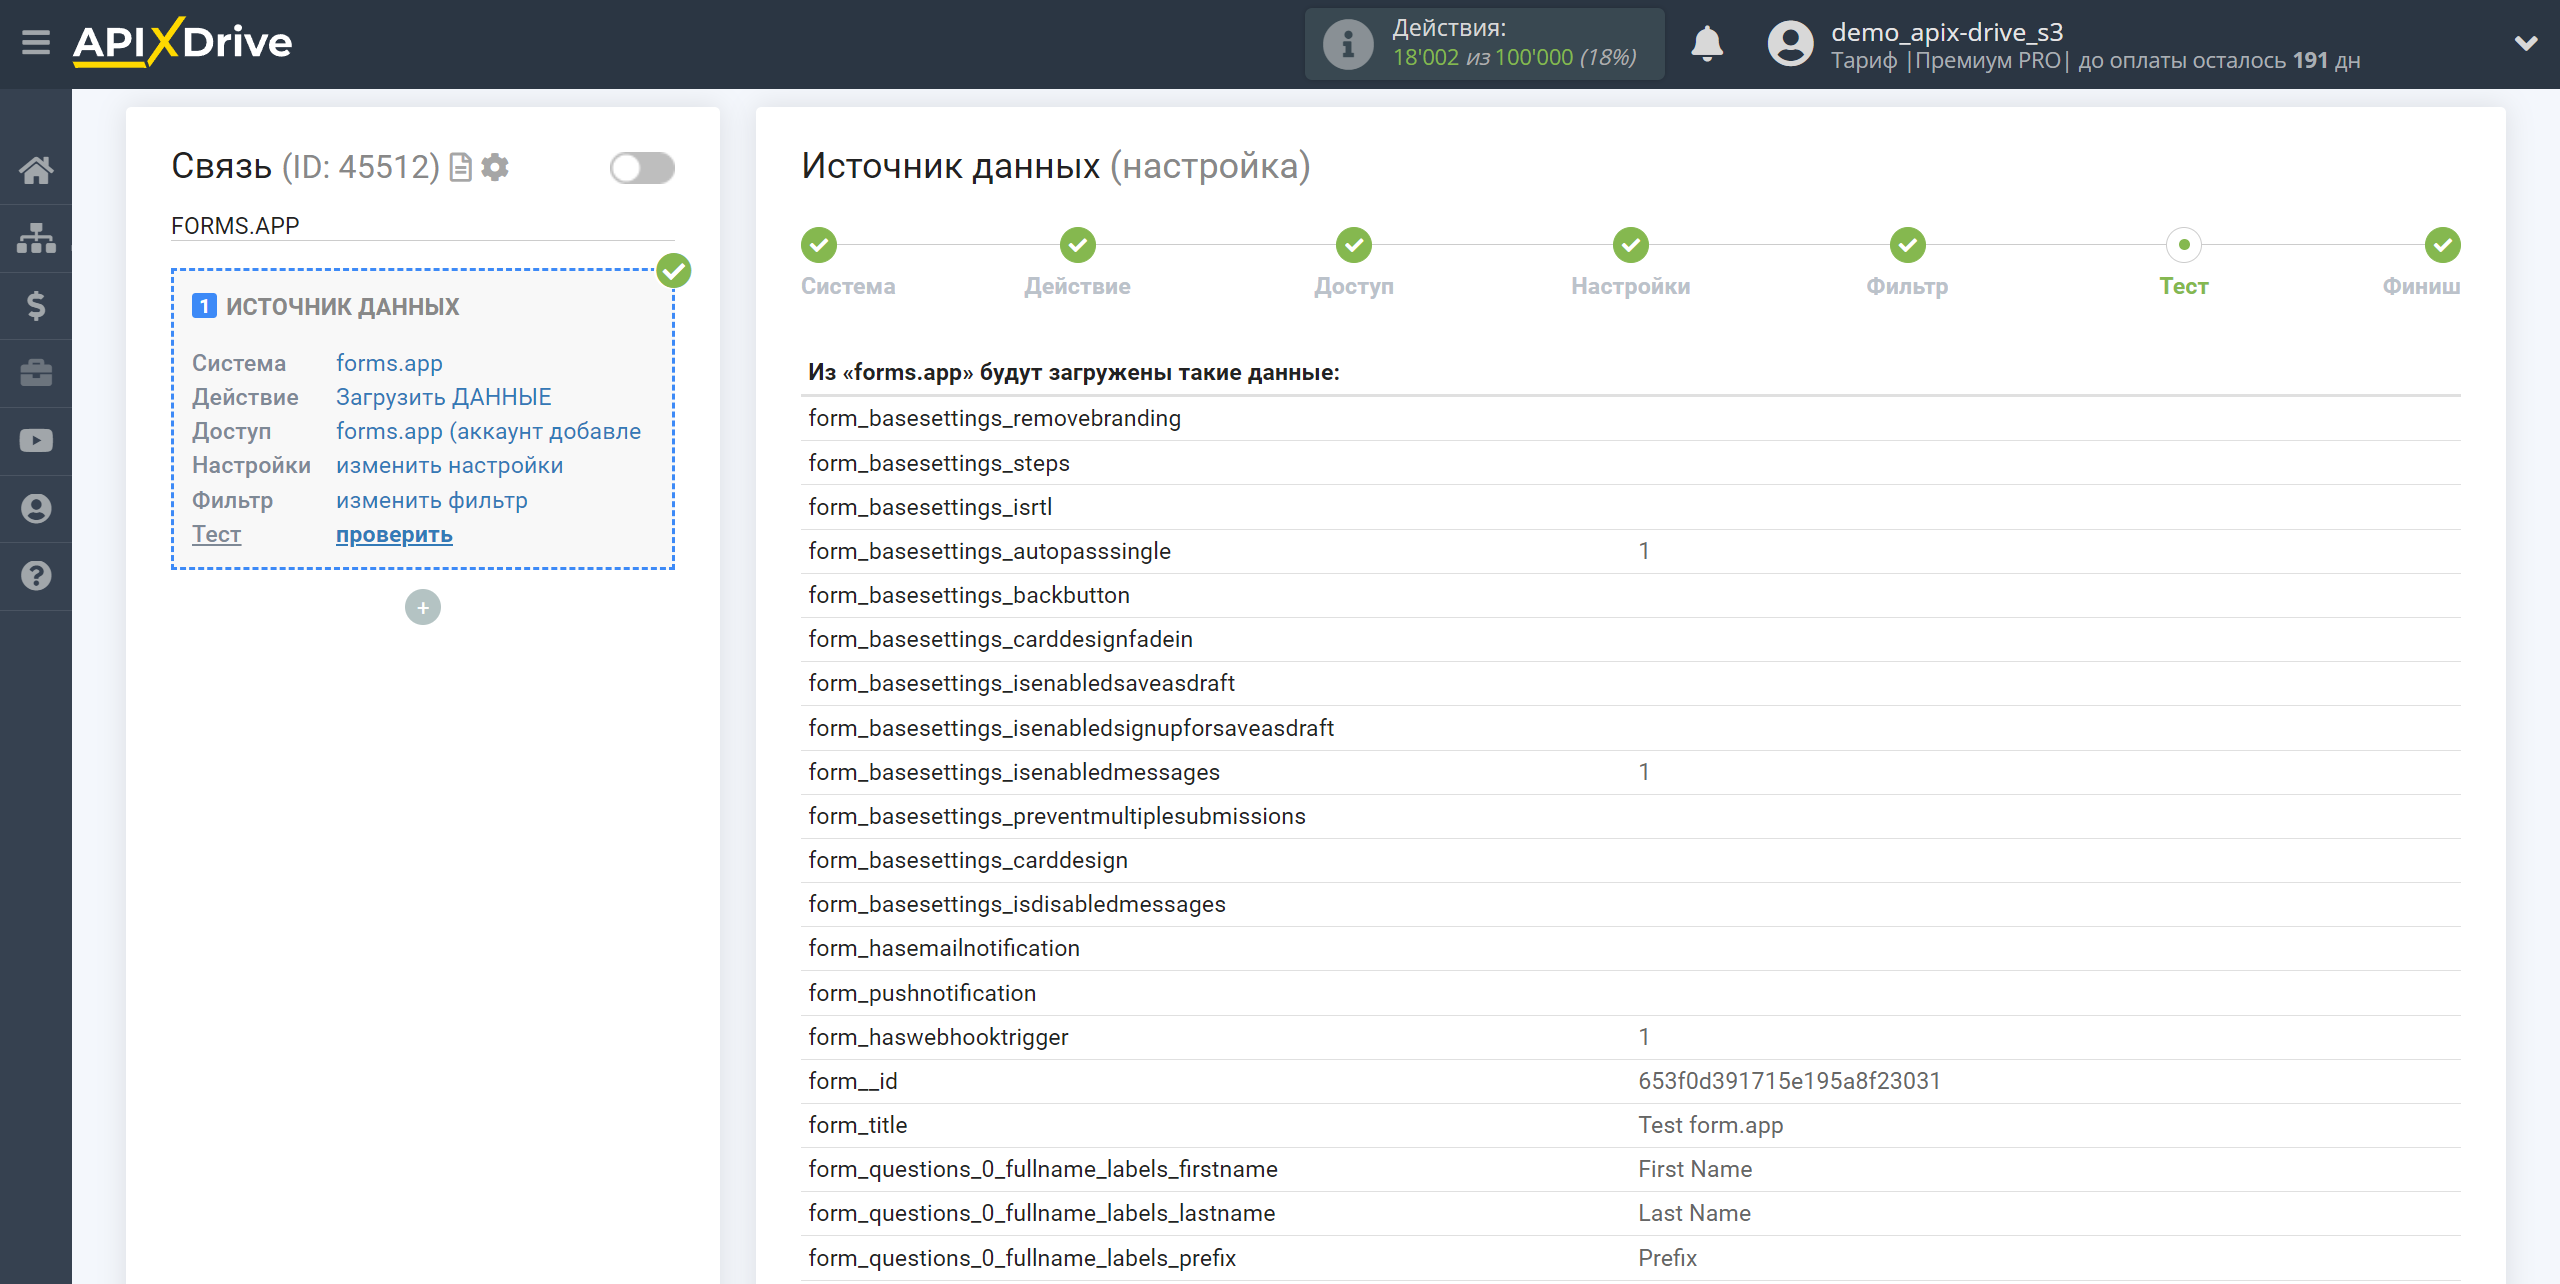Viewport: 2560px width, 1284px height.
Task: Click изменить фильтр link
Action: tap(431, 500)
